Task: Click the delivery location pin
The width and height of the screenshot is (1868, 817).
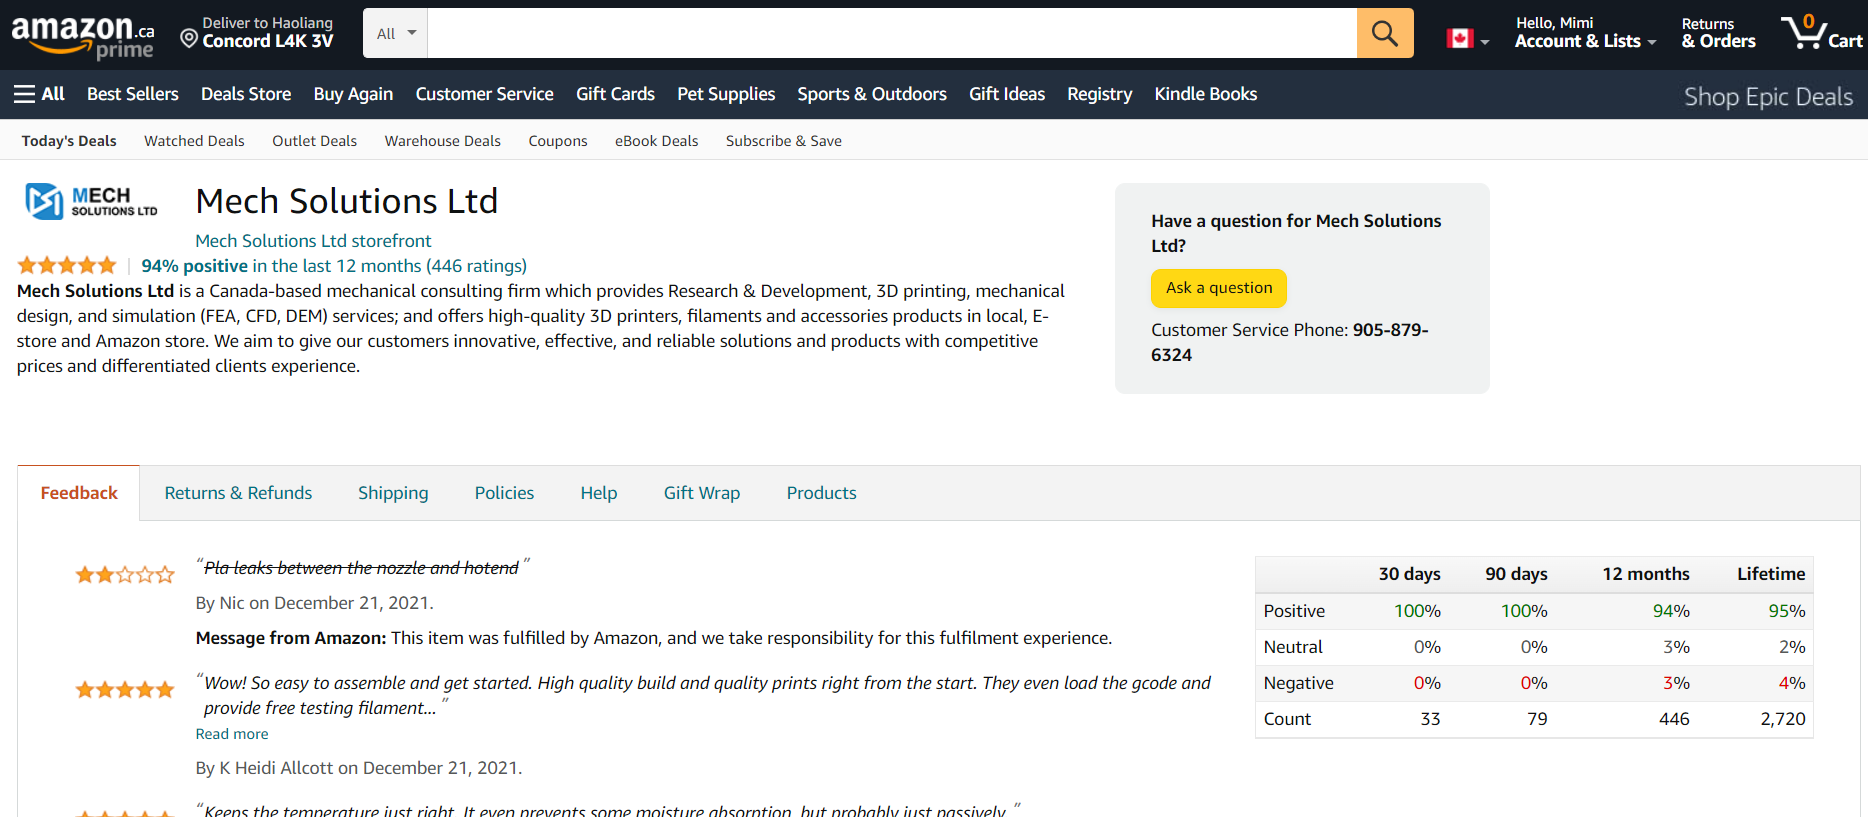Action: 189,38
